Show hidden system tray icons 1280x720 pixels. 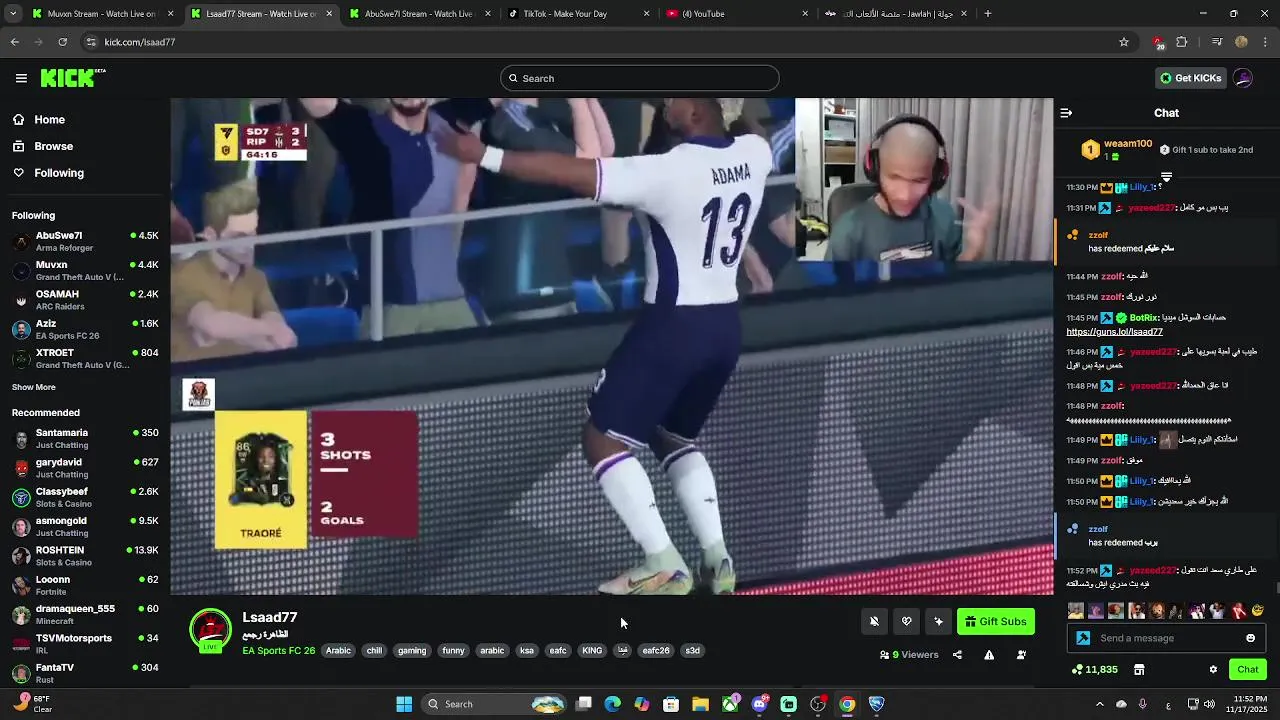(x=1100, y=704)
